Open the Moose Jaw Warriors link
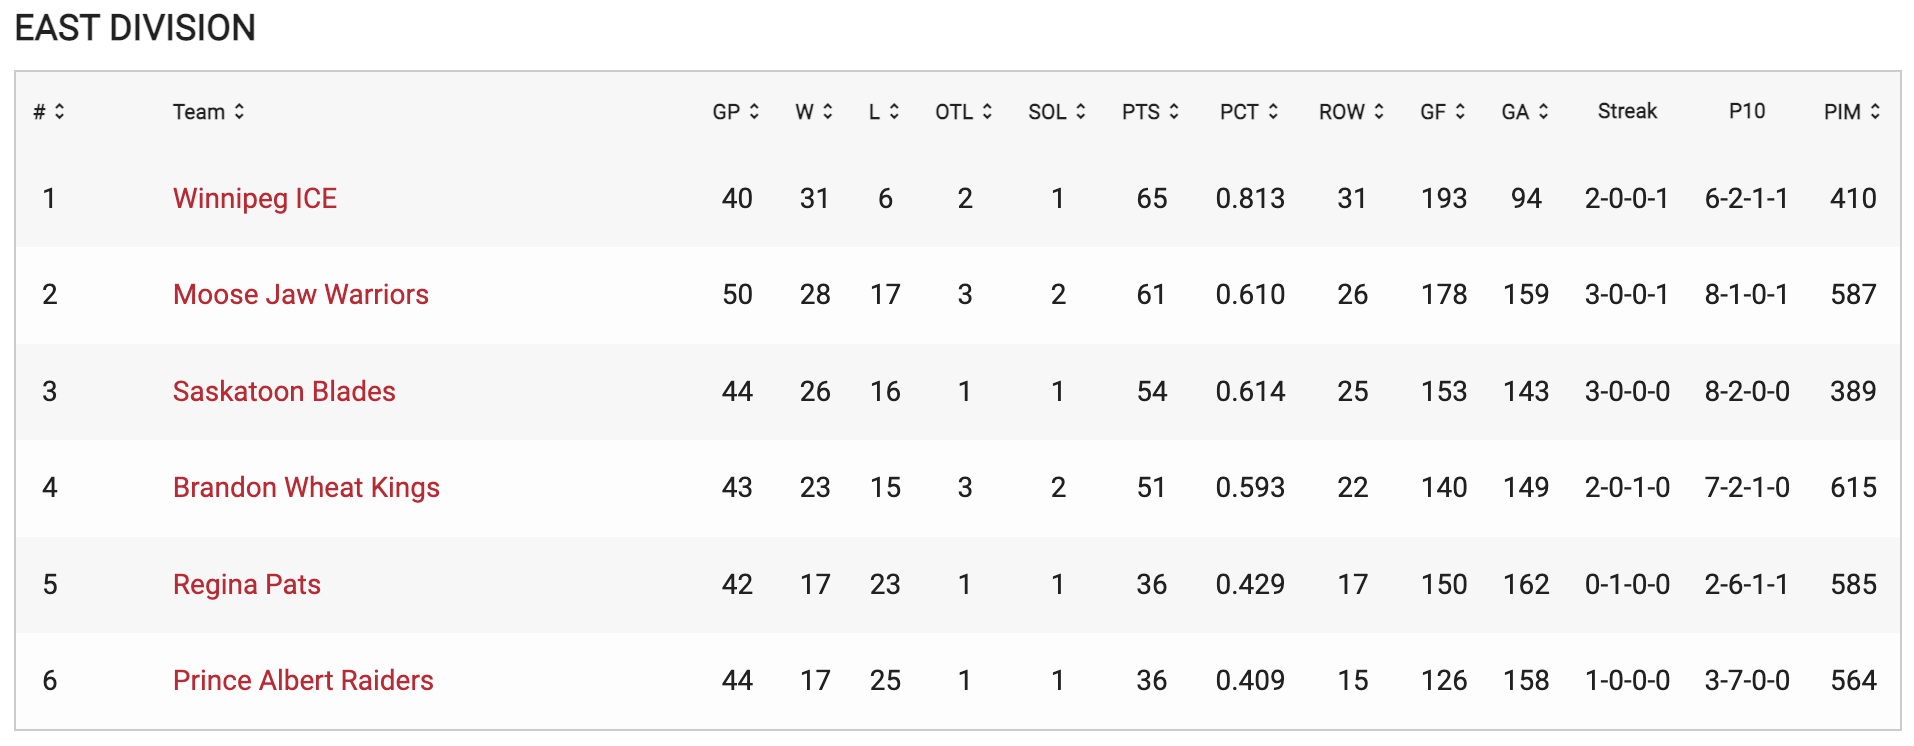1914x746 pixels. pos(300,294)
